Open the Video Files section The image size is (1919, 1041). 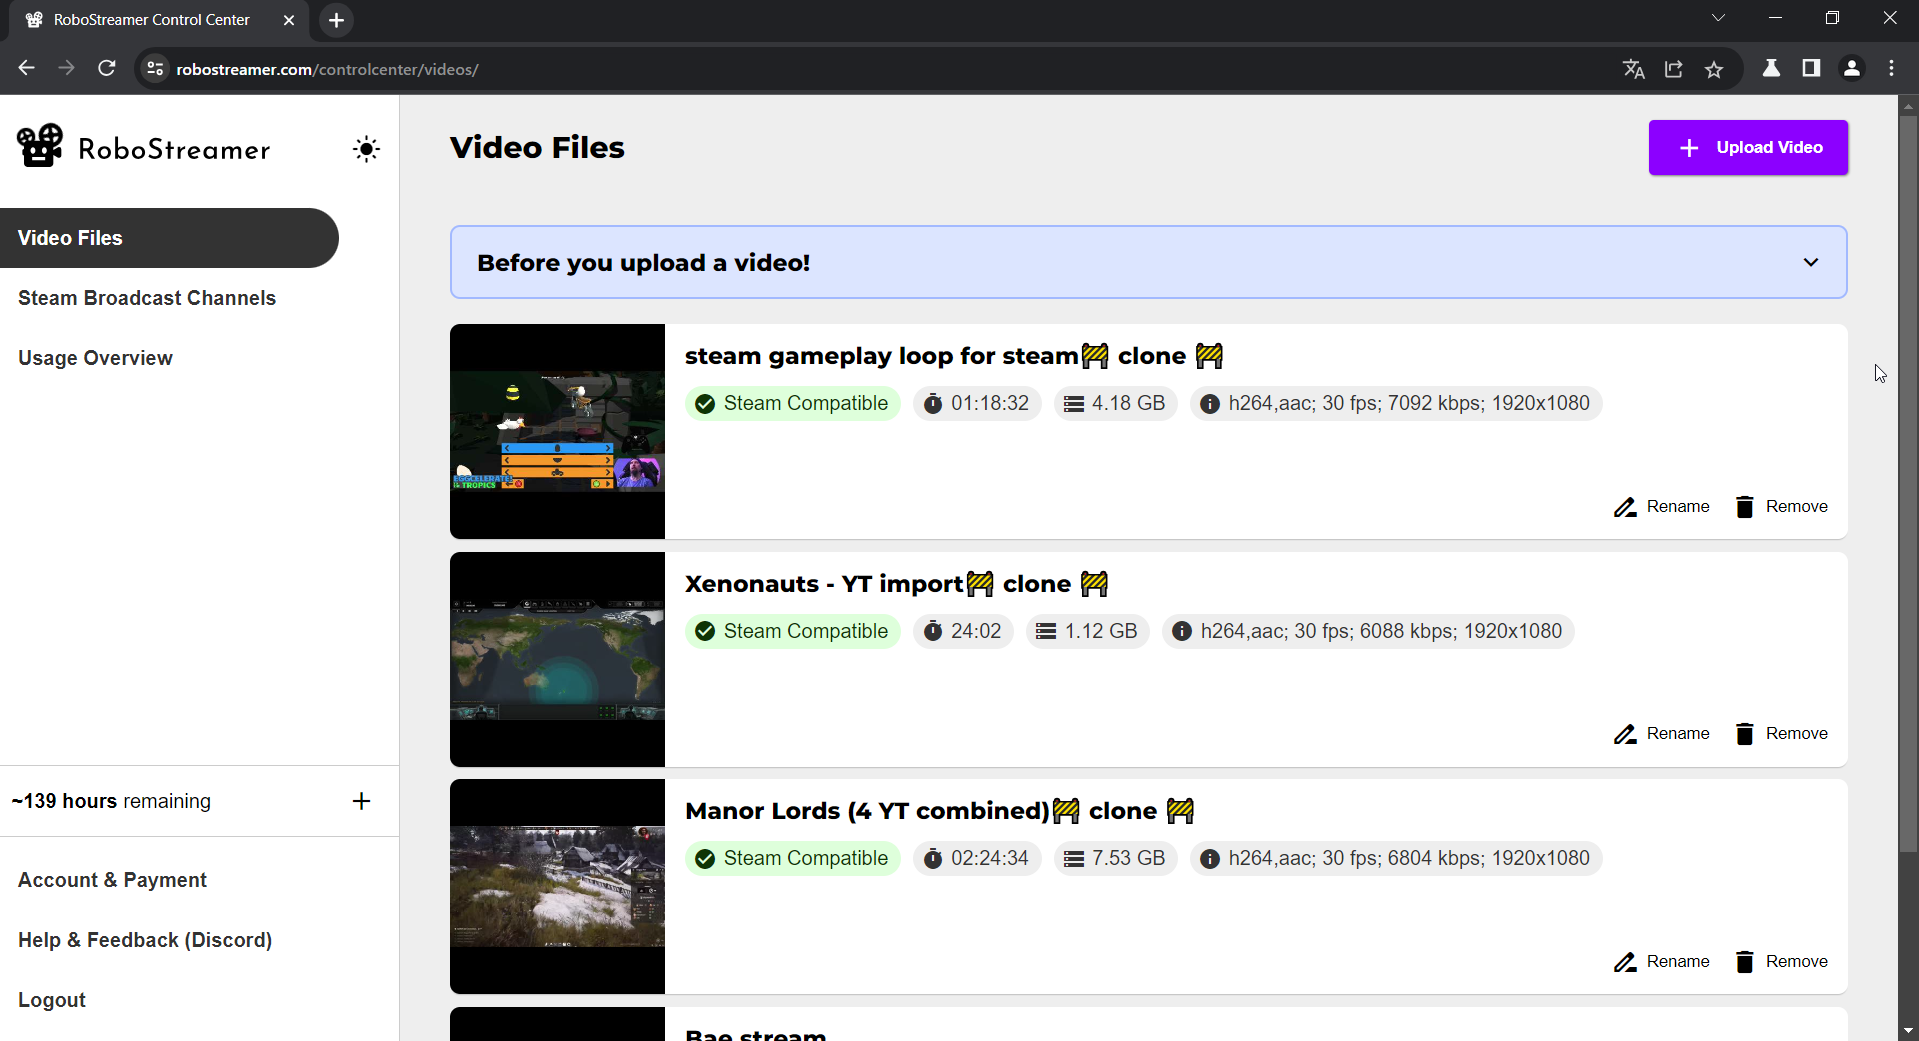point(169,238)
